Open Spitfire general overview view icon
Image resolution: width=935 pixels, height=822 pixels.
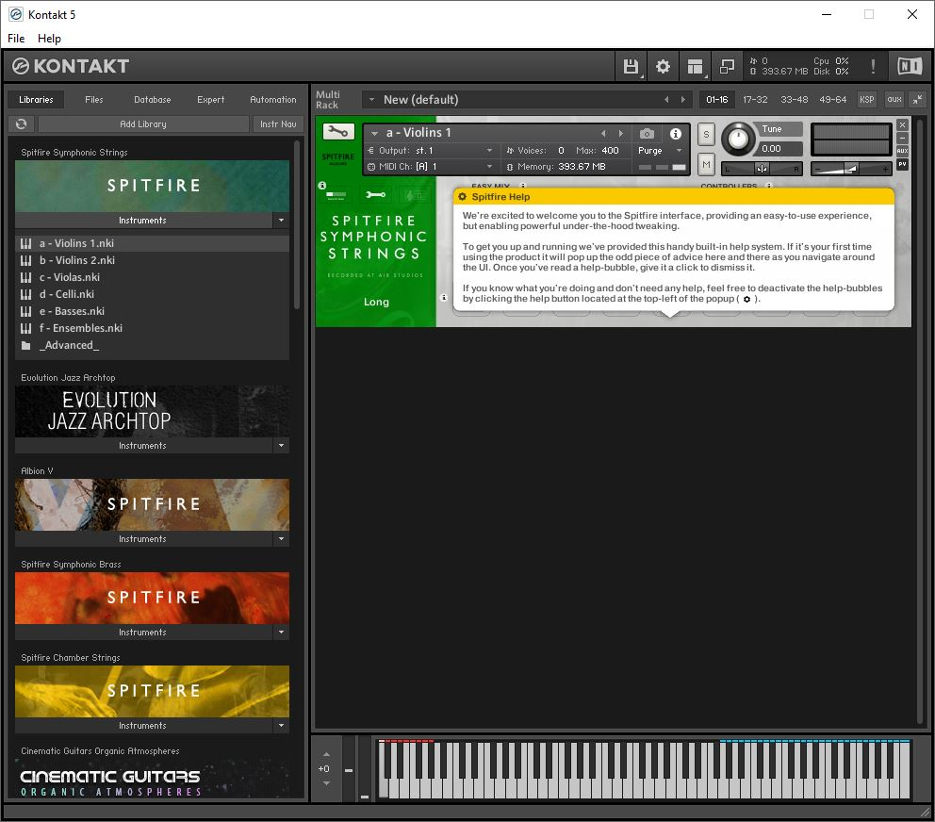coord(336,194)
